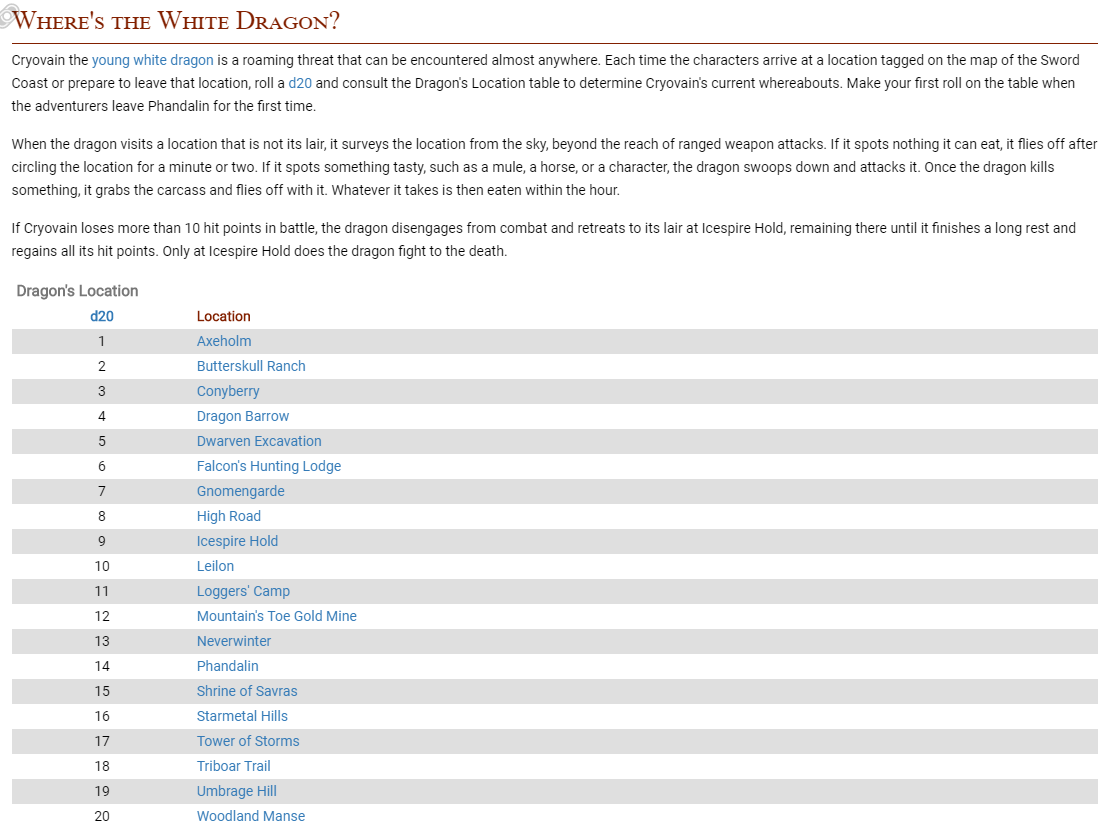Select the d20 value 16 cell

pos(102,716)
